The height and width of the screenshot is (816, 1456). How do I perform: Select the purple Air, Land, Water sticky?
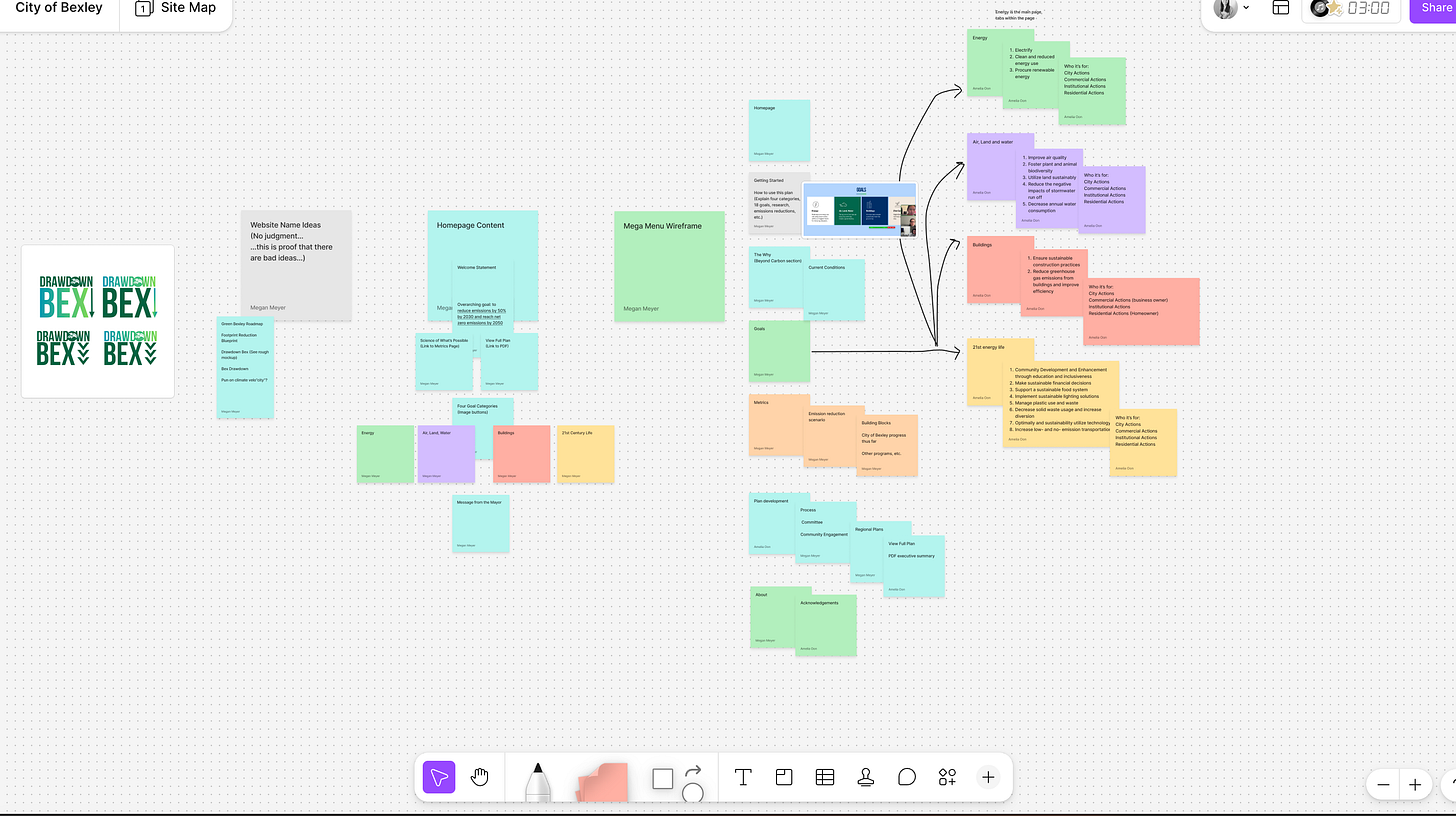pos(446,454)
